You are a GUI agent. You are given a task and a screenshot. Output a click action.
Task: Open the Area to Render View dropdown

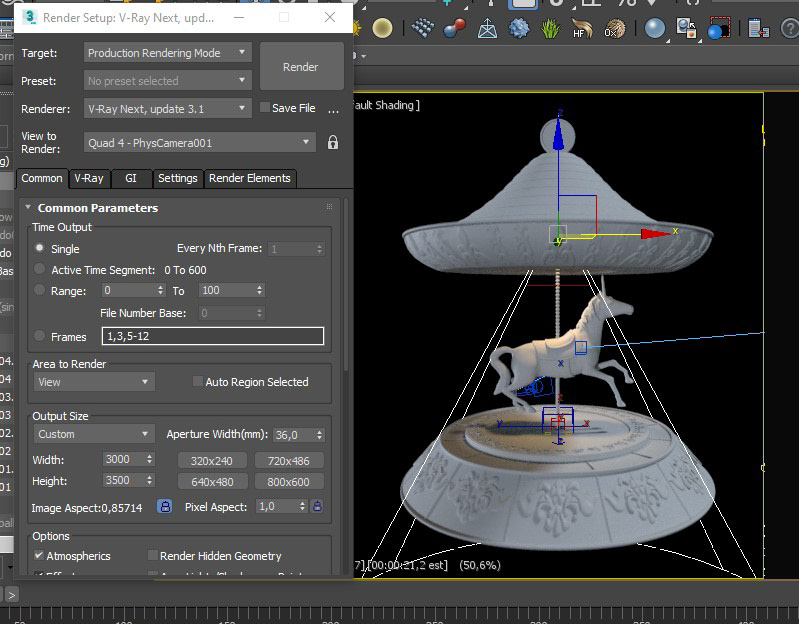pyautogui.click(x=94, y=382)
